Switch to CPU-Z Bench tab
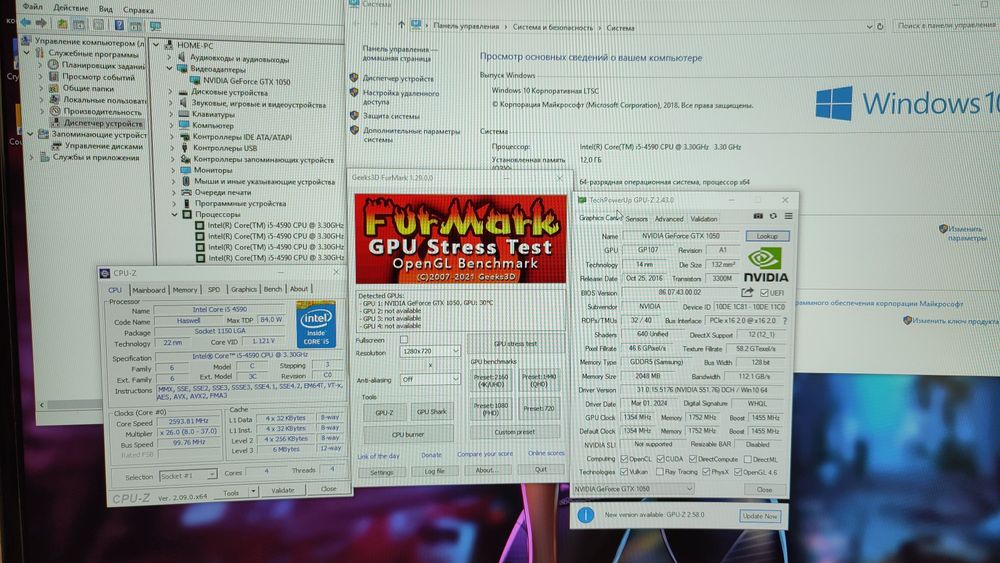Viewport: 1000px width, 563px height. (273, 289)
